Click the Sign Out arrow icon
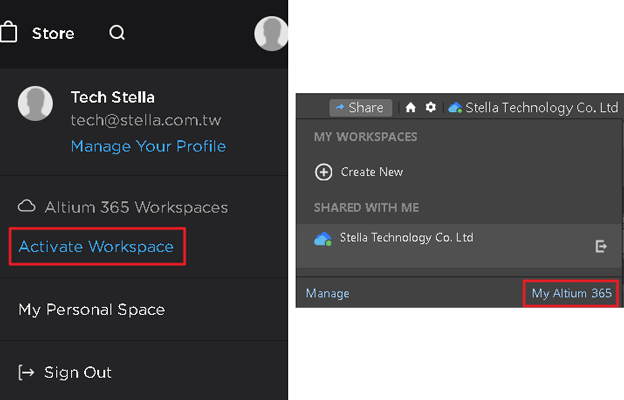 [26, 372]
